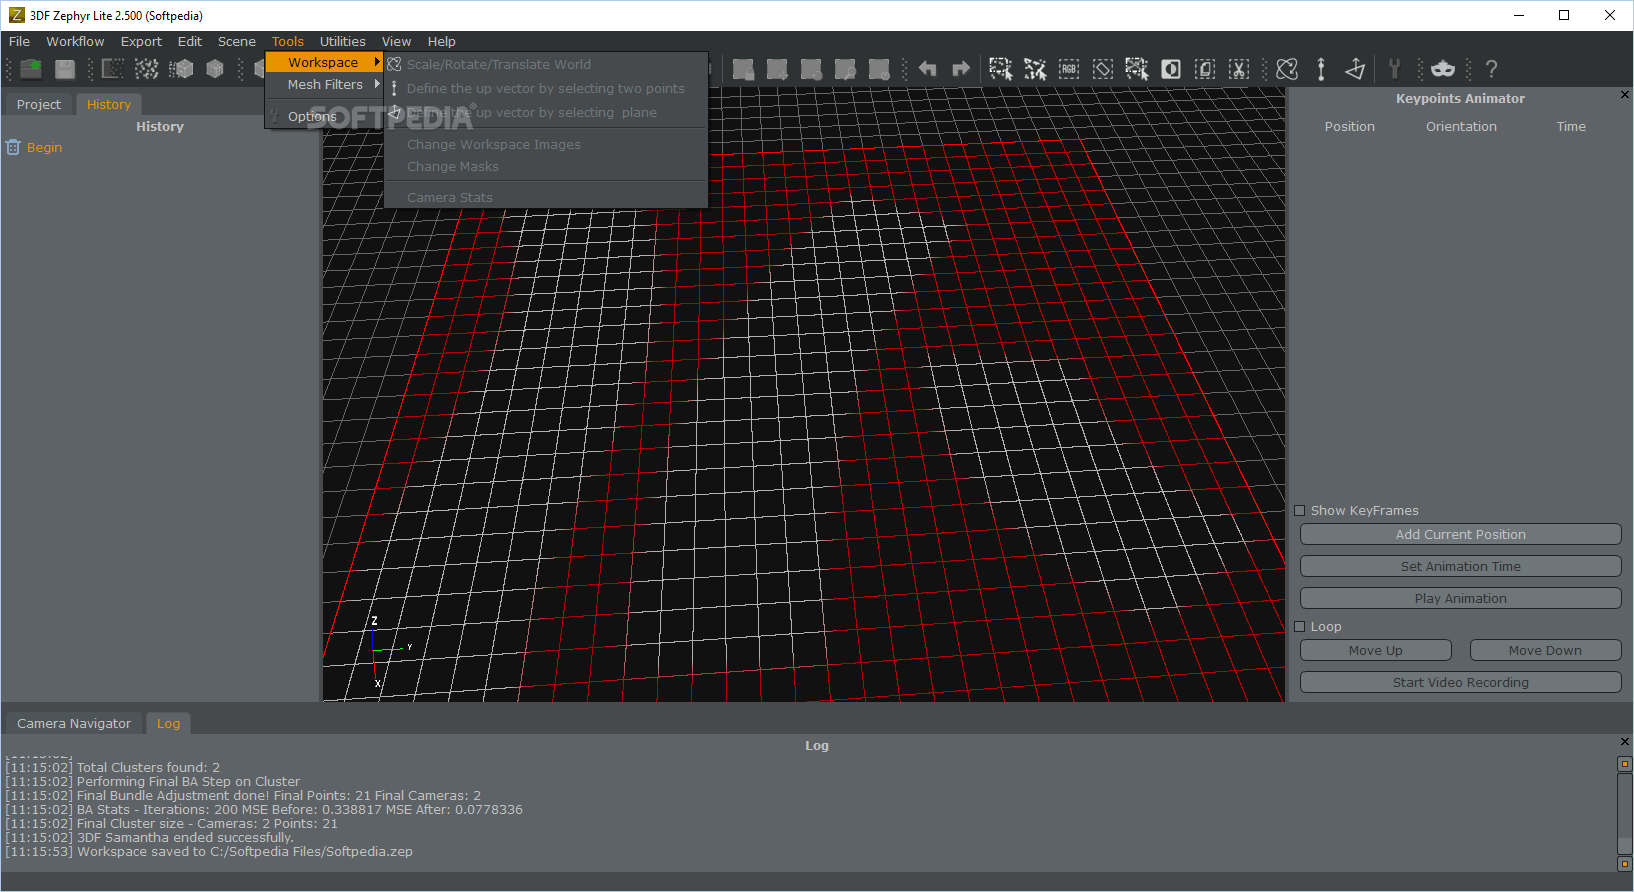1634x892 pixels.
Task: Open the Utilities menu
Action: tap(343, 42)
